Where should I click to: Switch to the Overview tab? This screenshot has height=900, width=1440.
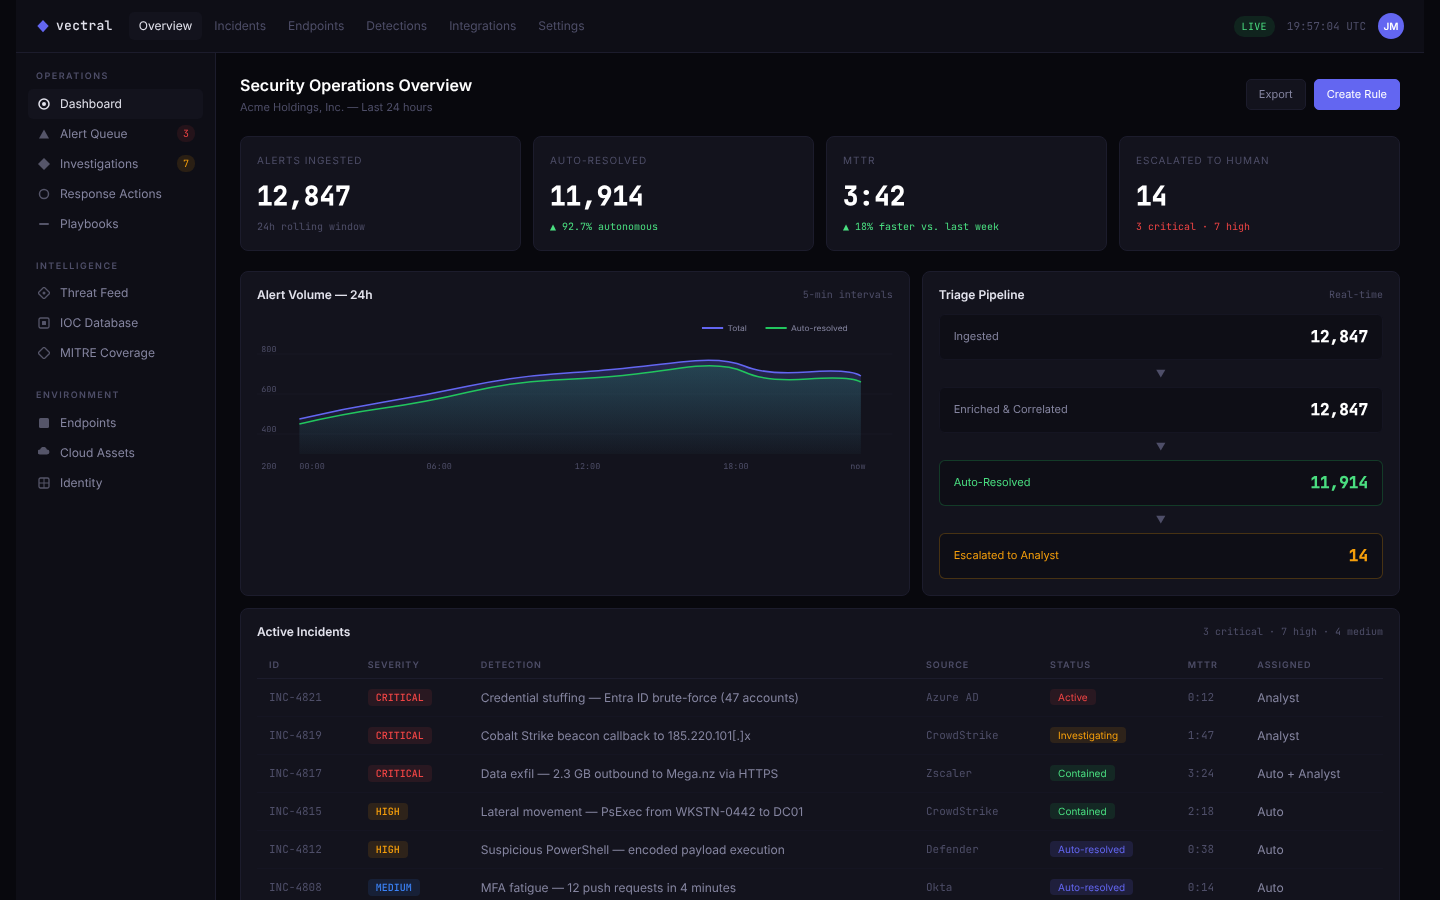pyautogui.click(x=165, y=26)
